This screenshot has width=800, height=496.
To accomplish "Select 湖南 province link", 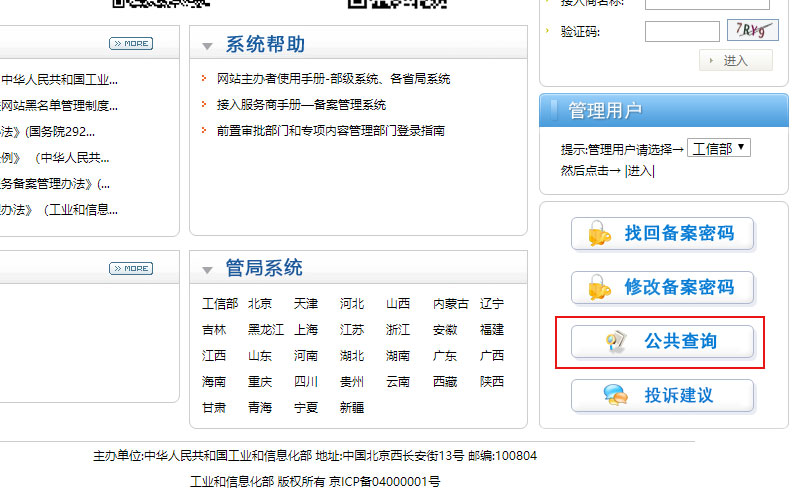I will pyautogui.click(x=398, y=356).
